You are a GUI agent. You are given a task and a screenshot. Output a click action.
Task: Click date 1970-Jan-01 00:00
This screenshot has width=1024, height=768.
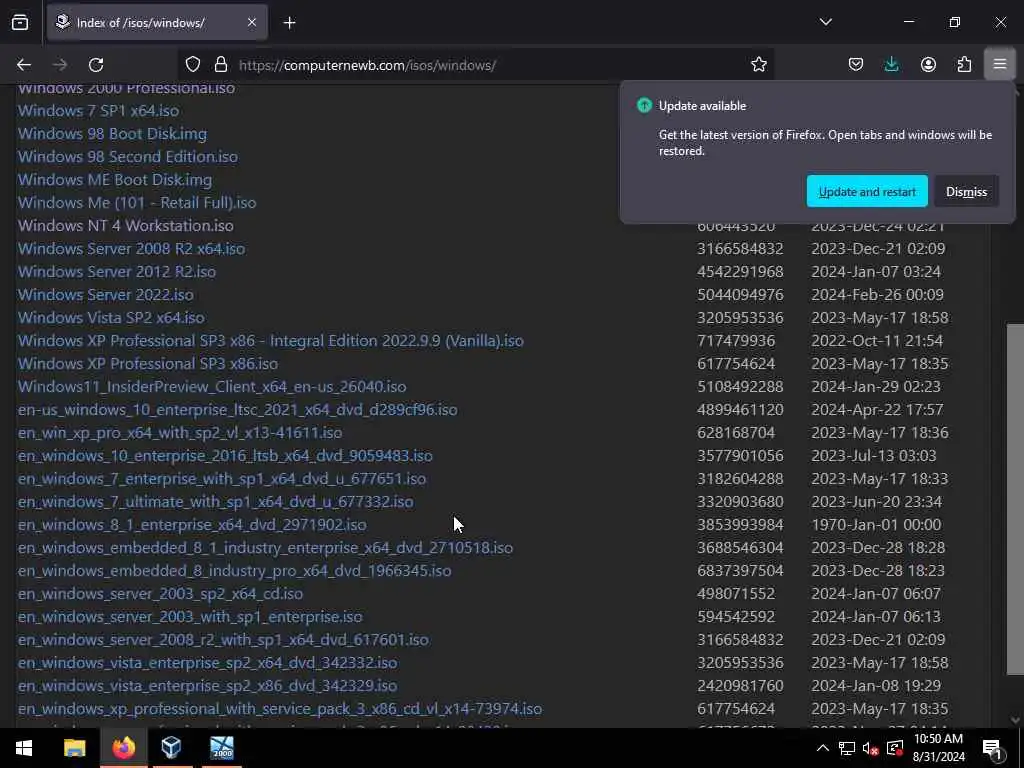876,524
